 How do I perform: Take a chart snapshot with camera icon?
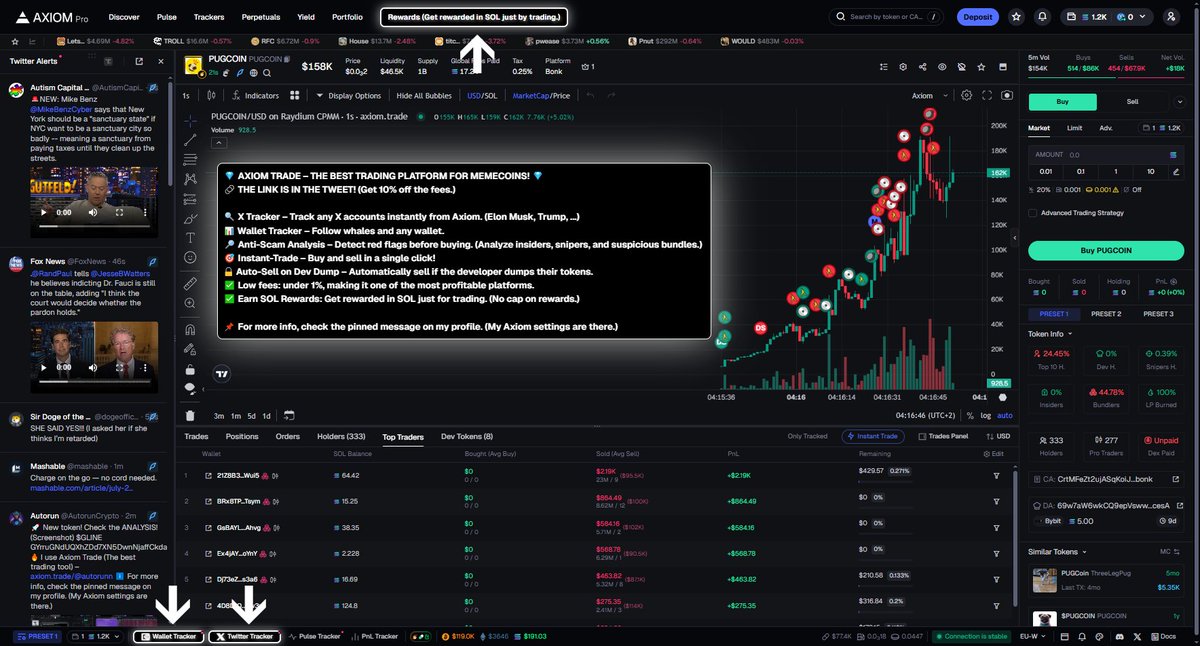(1007, 95)
